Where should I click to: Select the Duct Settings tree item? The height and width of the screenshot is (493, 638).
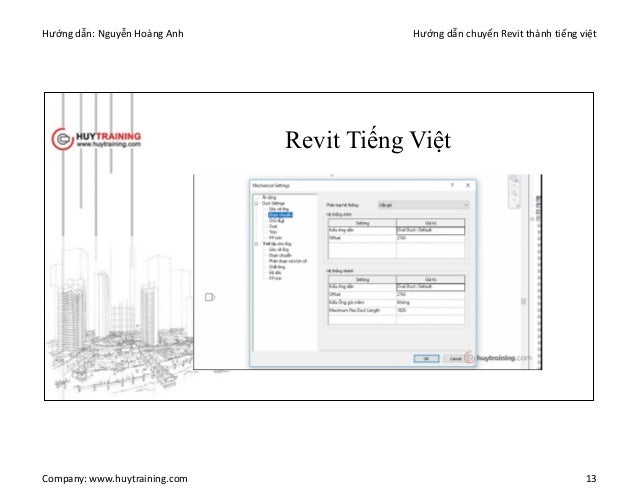[273, 203]
